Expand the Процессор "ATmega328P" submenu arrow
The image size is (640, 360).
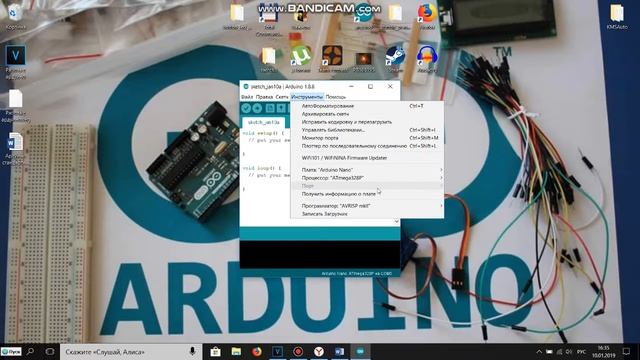pos(441,178)
